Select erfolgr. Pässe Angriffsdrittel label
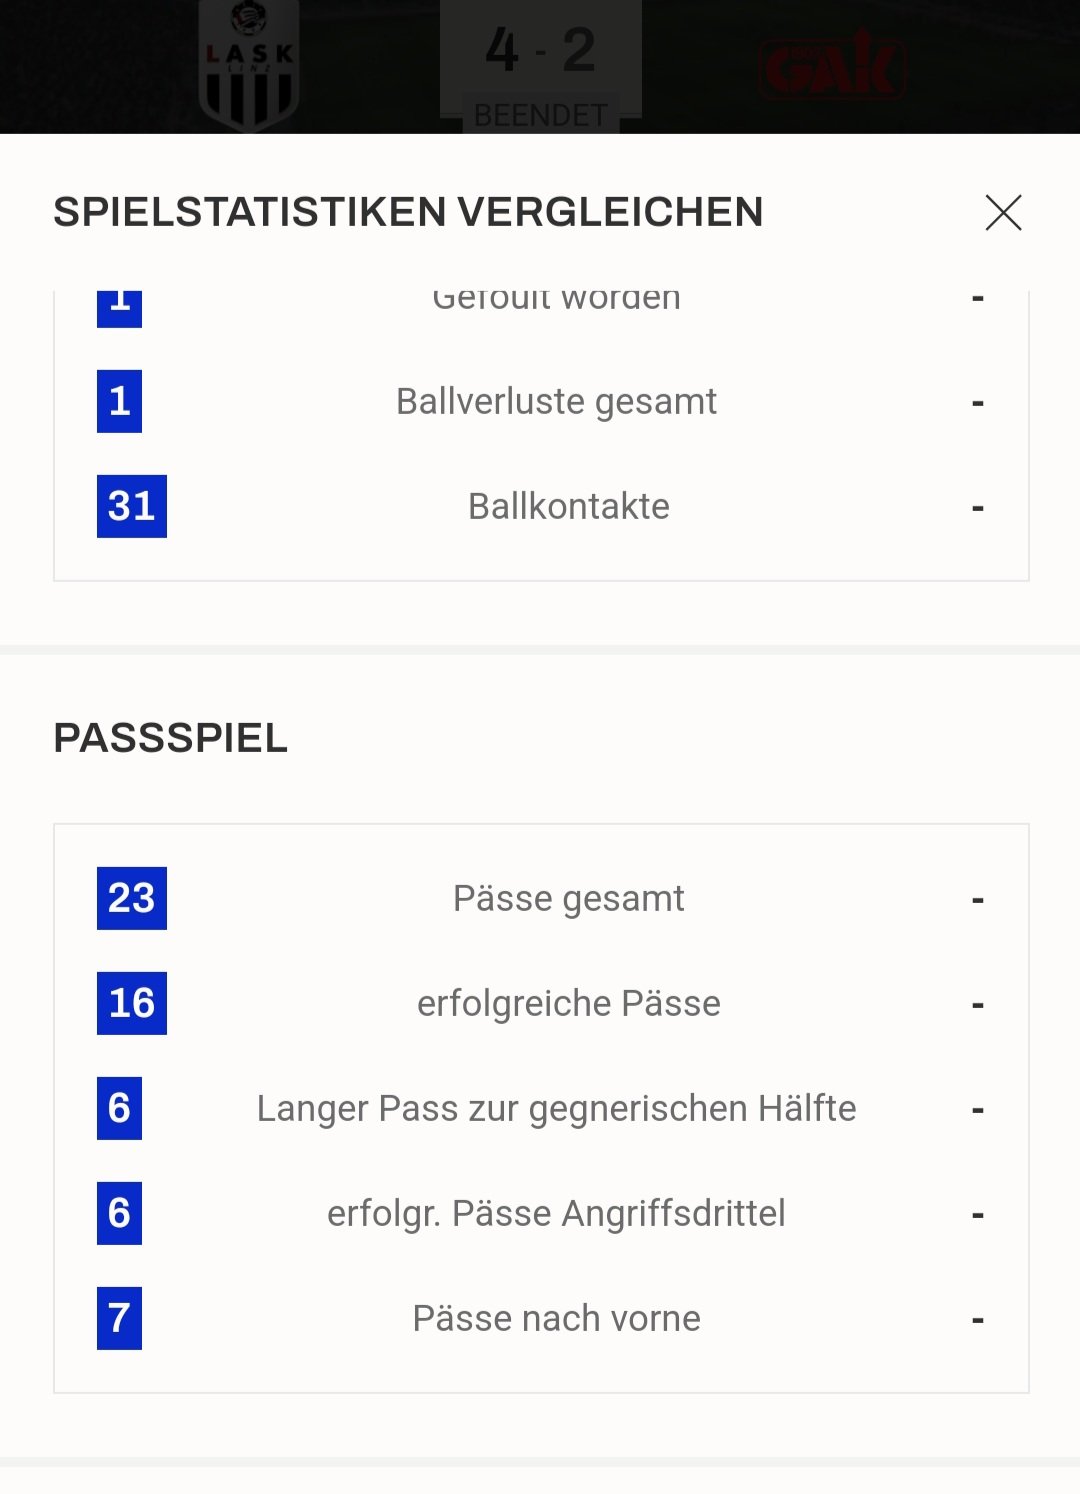The height and width of the screenshot is (1494, 1080). [x=556, y=1214]
